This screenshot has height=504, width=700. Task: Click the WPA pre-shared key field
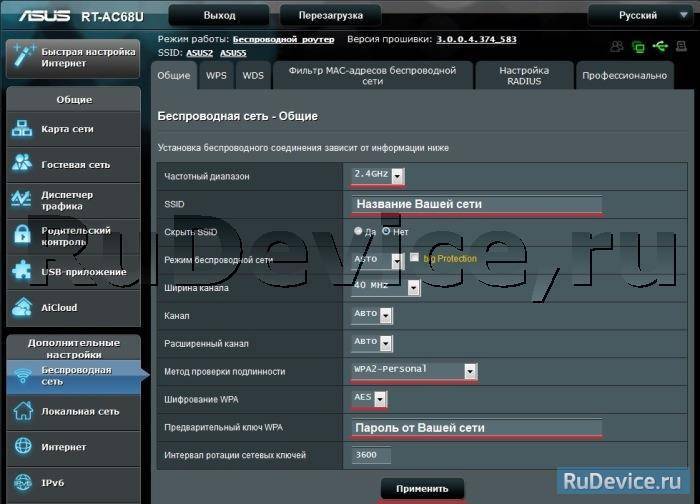click(x=477, y=428)
